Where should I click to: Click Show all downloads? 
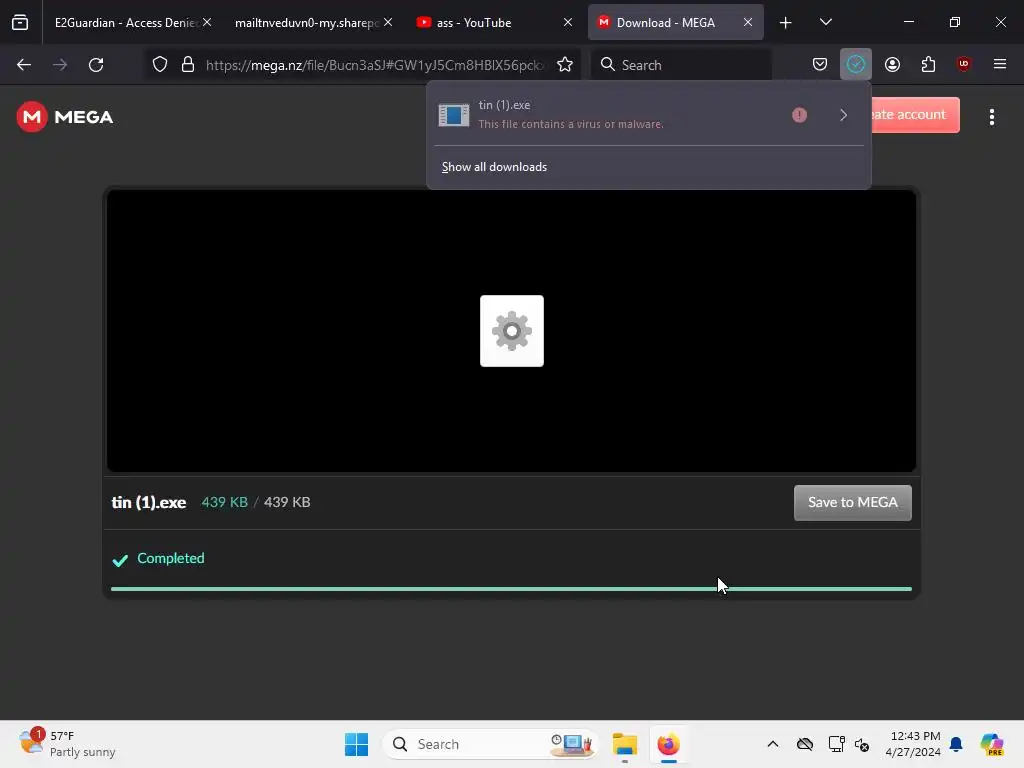(x=494, y=167)
